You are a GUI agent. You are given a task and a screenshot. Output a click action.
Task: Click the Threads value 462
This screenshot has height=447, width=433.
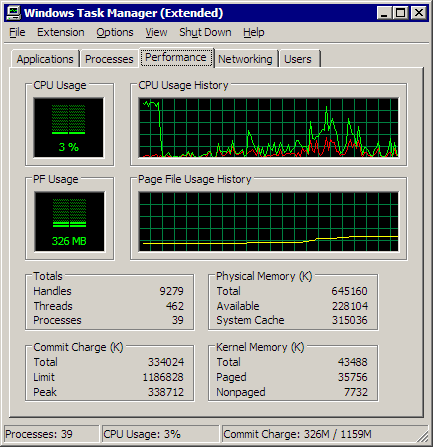click(175, 306)
